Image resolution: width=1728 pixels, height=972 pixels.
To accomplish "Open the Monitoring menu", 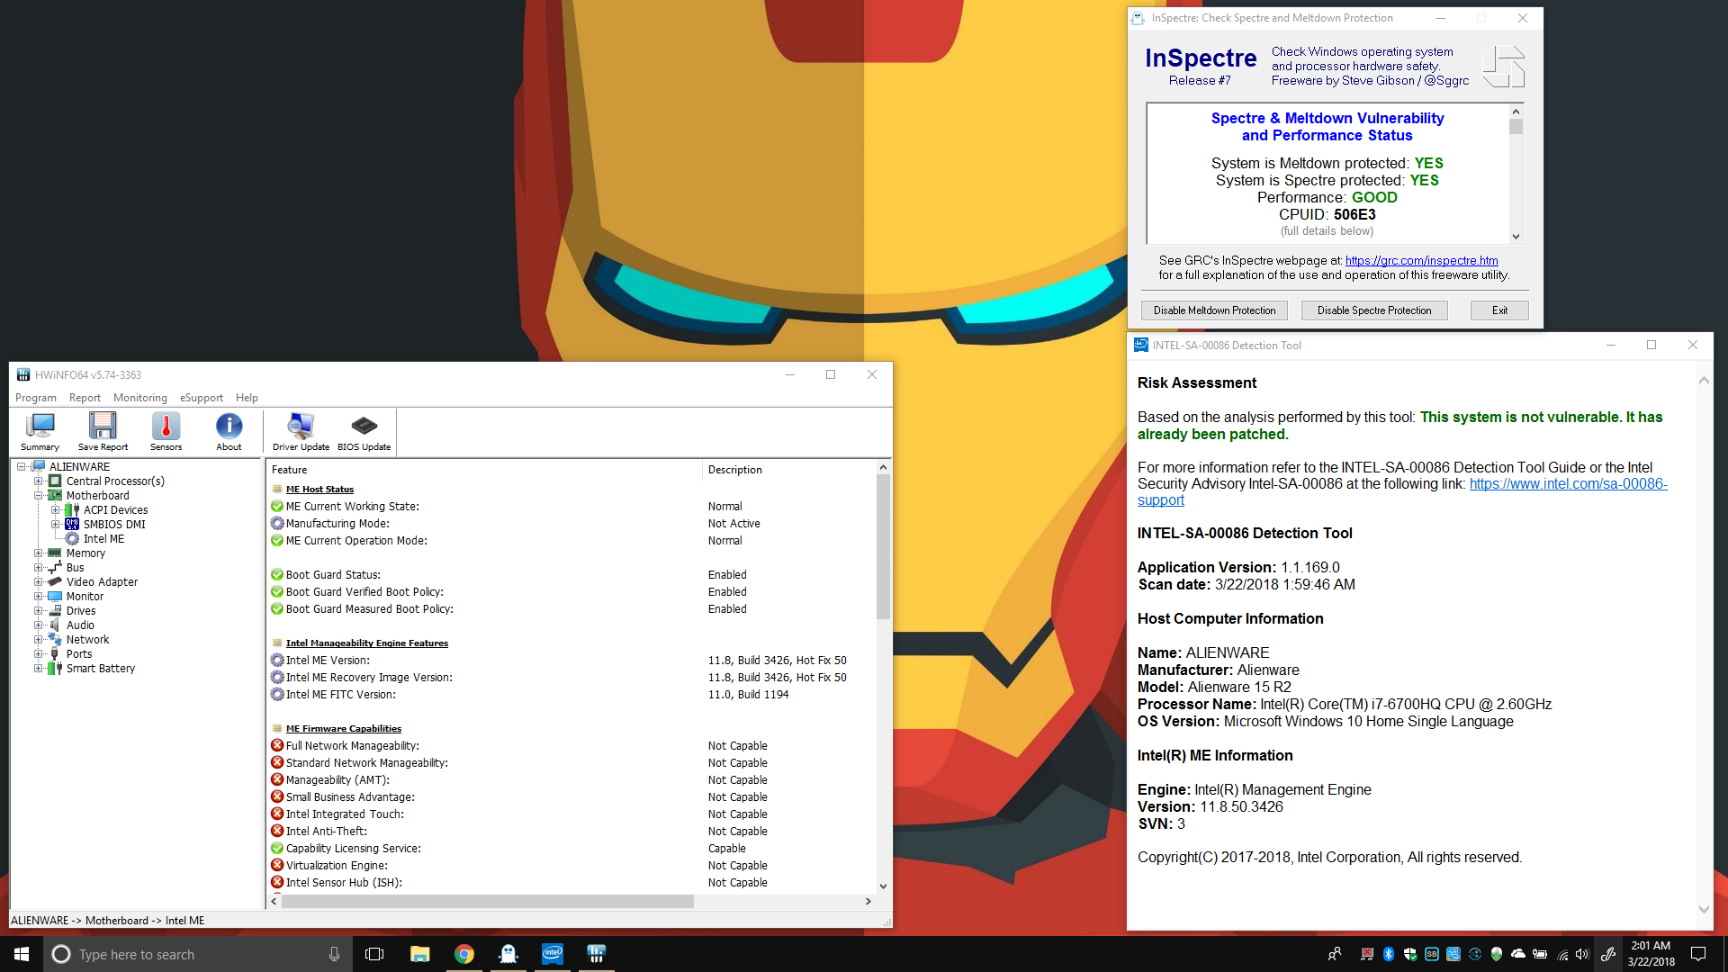I will coord(140,398).
